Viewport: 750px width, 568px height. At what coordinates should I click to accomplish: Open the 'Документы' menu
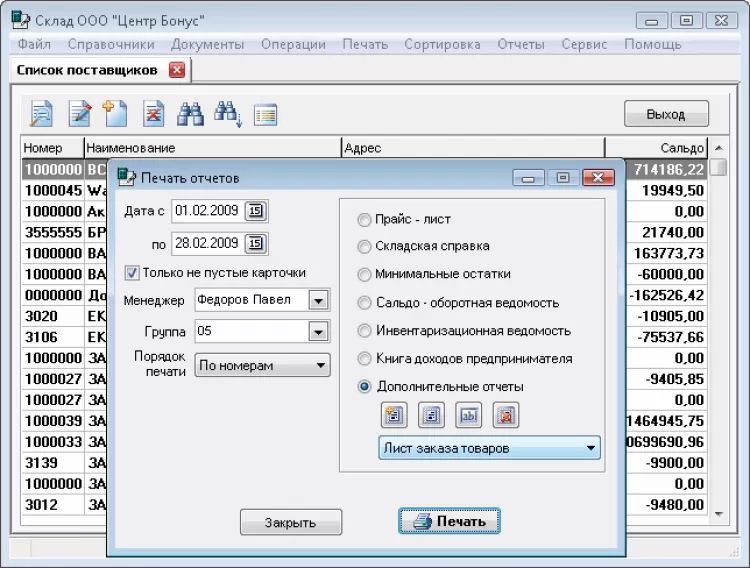[208, 44]
